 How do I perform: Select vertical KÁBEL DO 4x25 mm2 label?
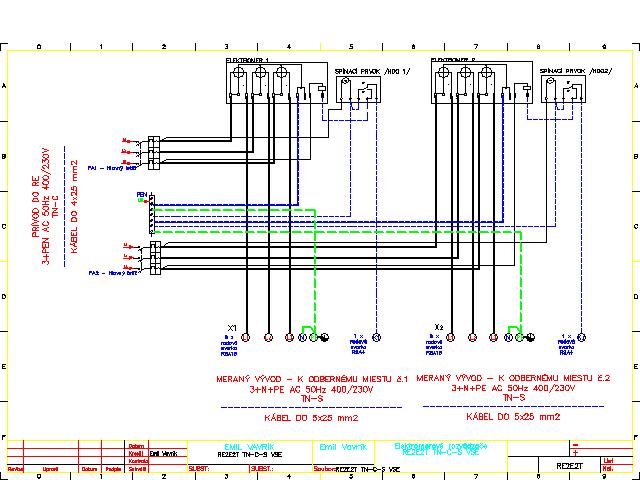[x=74, y=207]
